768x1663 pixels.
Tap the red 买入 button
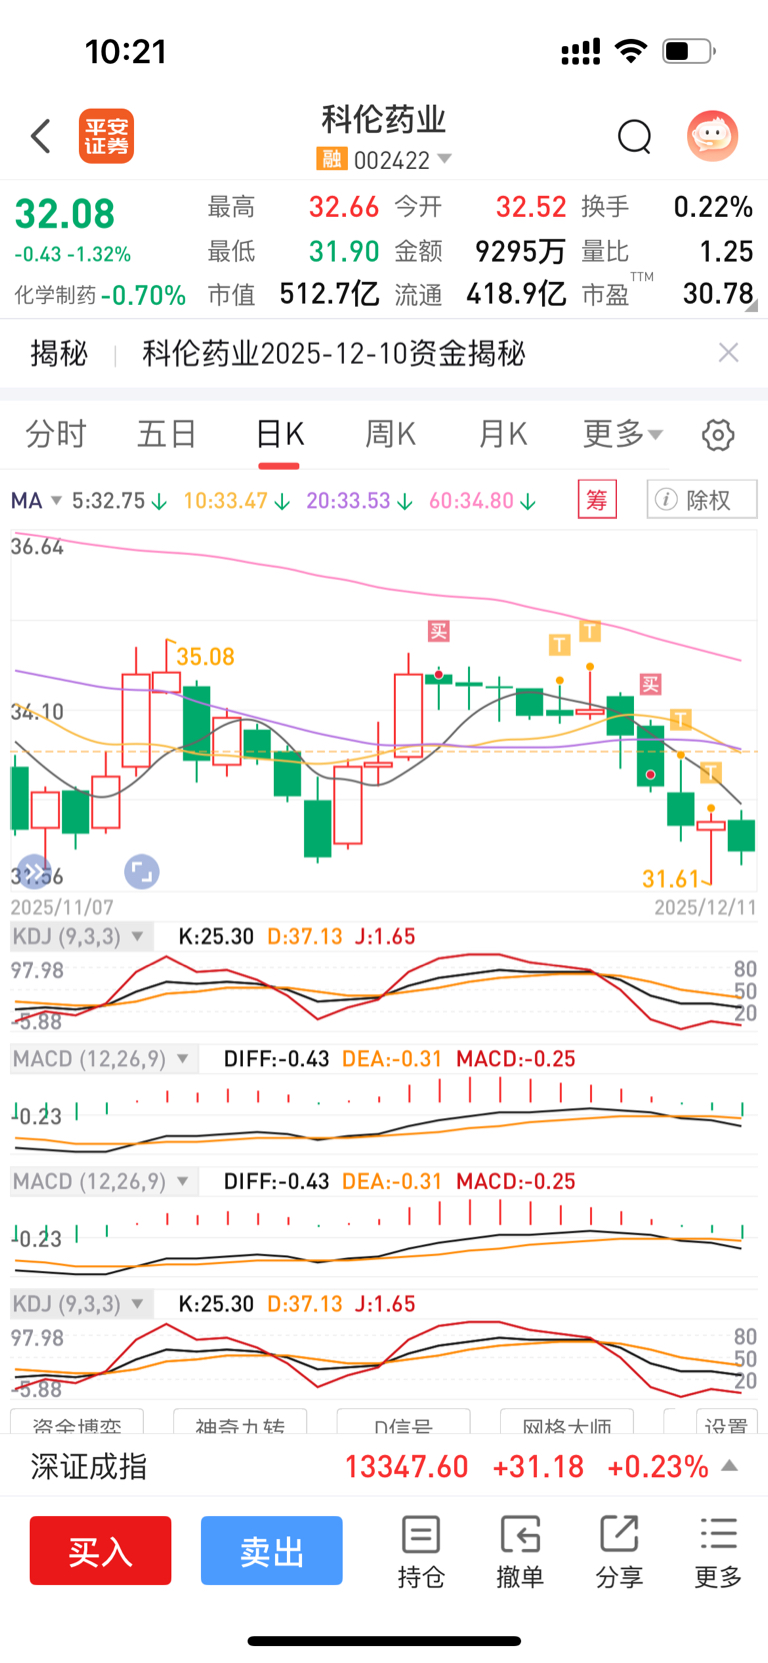[100, 1550]
